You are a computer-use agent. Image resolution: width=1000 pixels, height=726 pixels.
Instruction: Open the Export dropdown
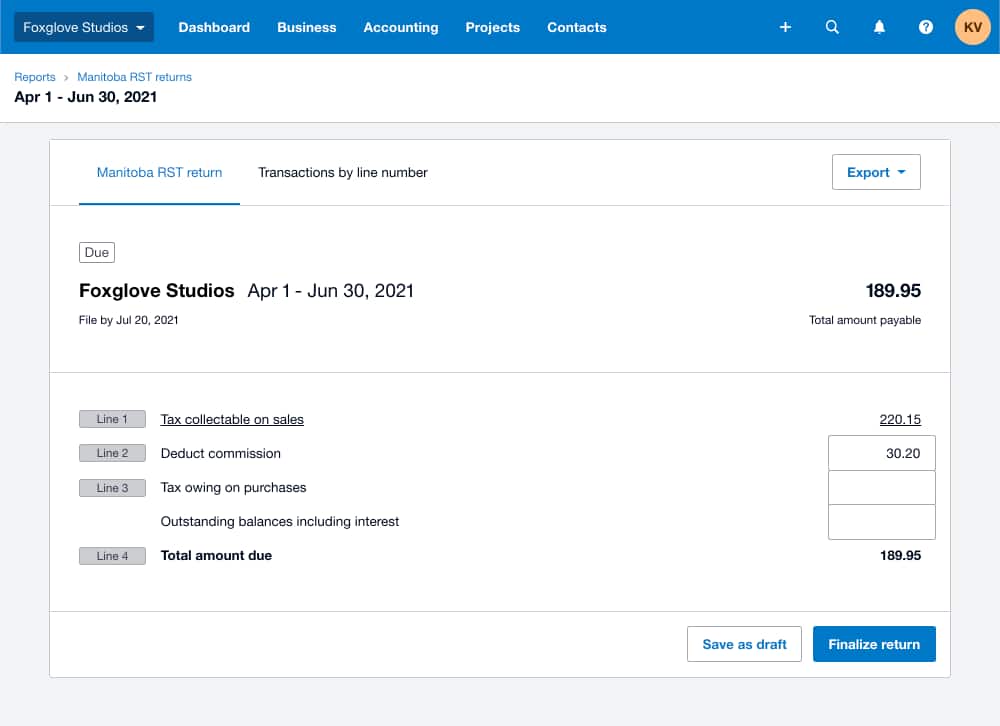876,172
